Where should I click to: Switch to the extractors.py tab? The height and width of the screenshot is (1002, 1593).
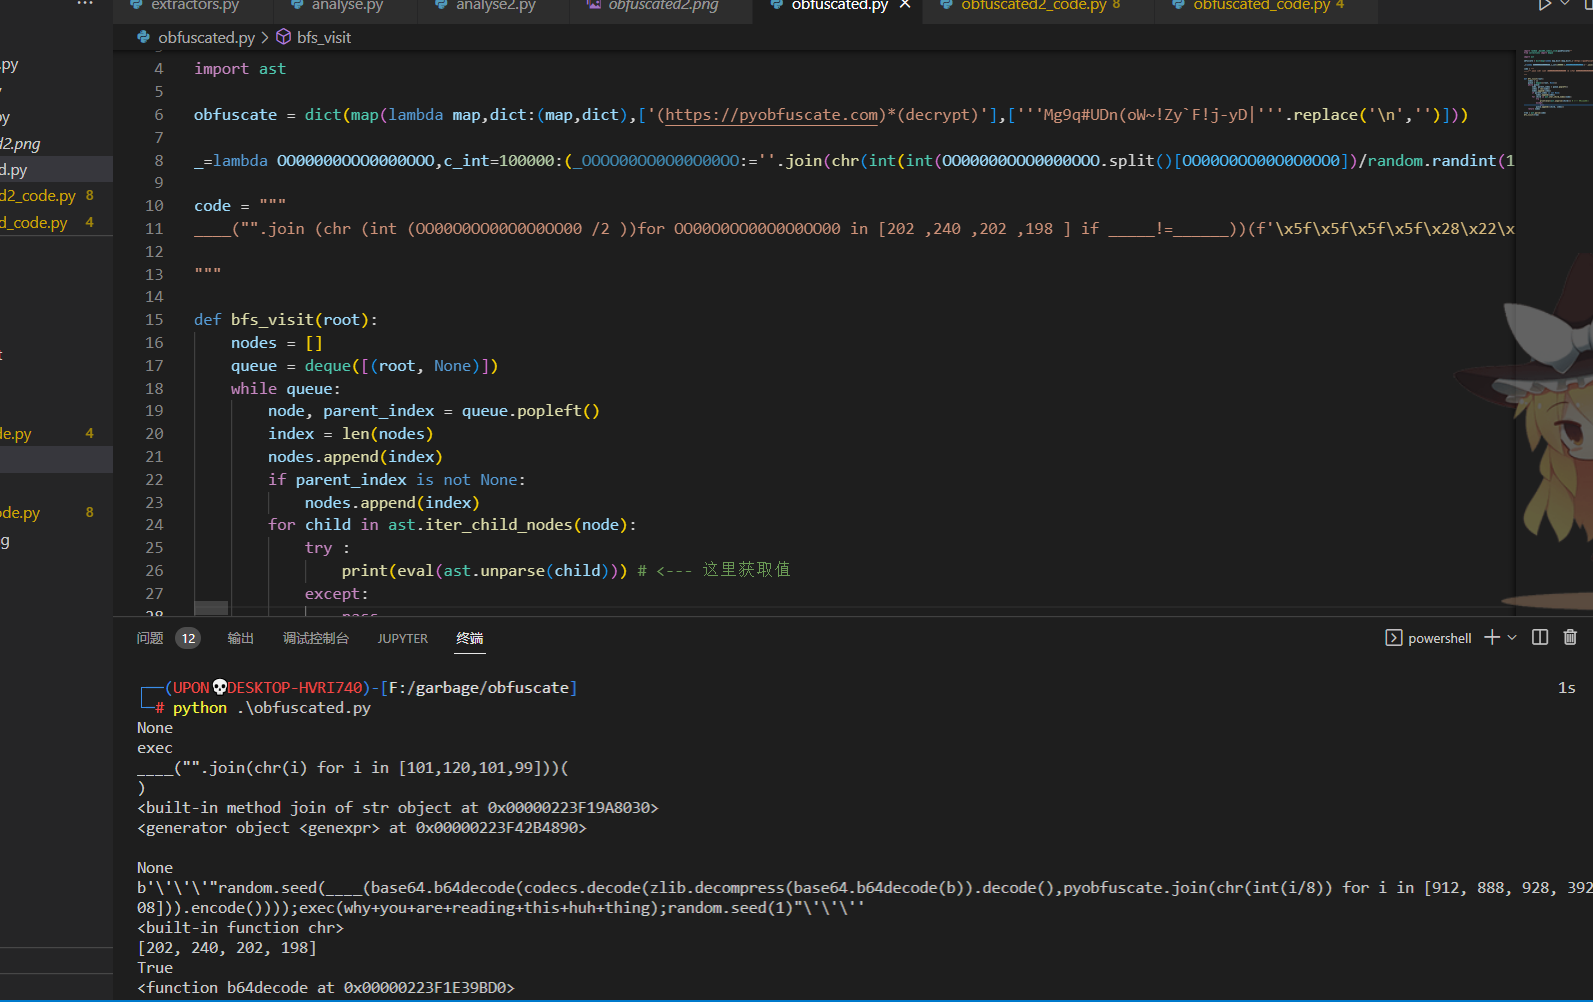pos(195,5)
